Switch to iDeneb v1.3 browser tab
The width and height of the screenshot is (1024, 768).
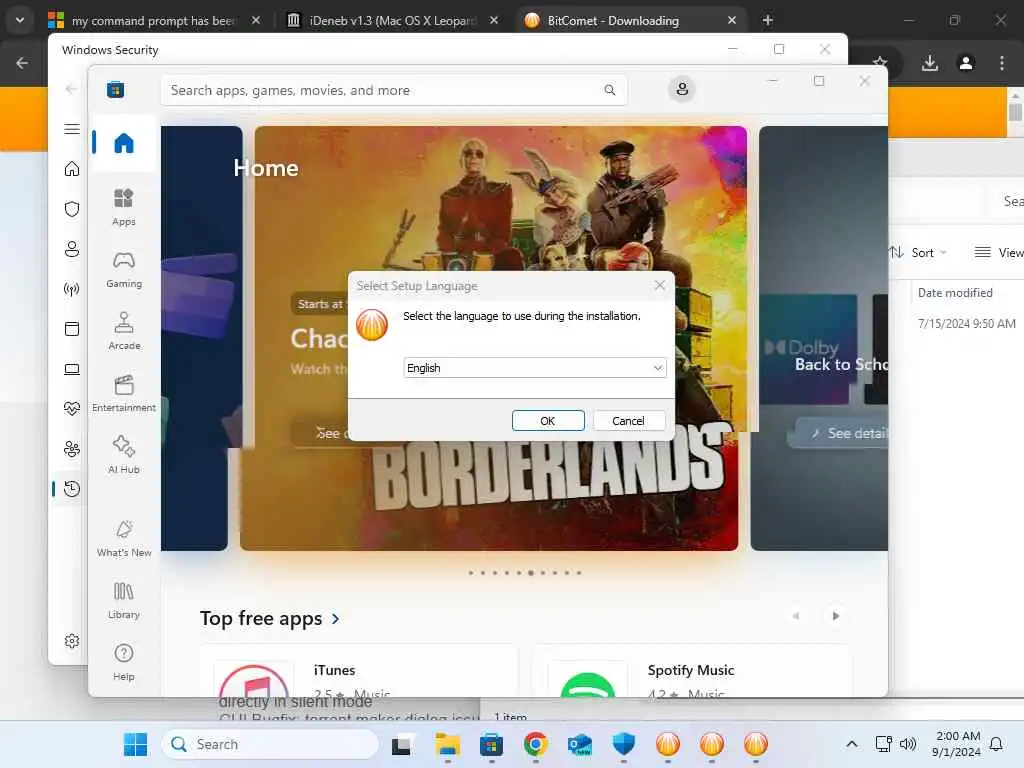[x=393, y=21]
